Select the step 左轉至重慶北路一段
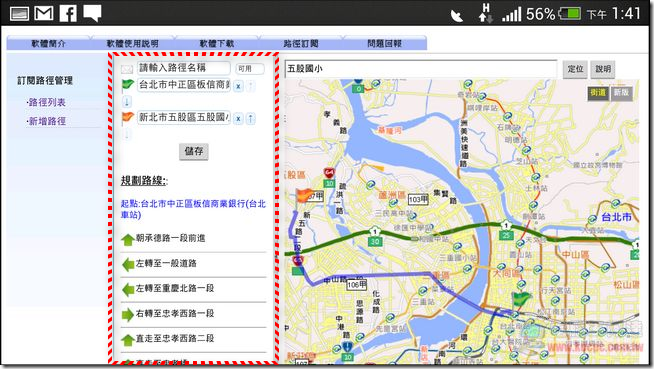Image resolution: width=654 pixels, height=369 pixels. 175,288
